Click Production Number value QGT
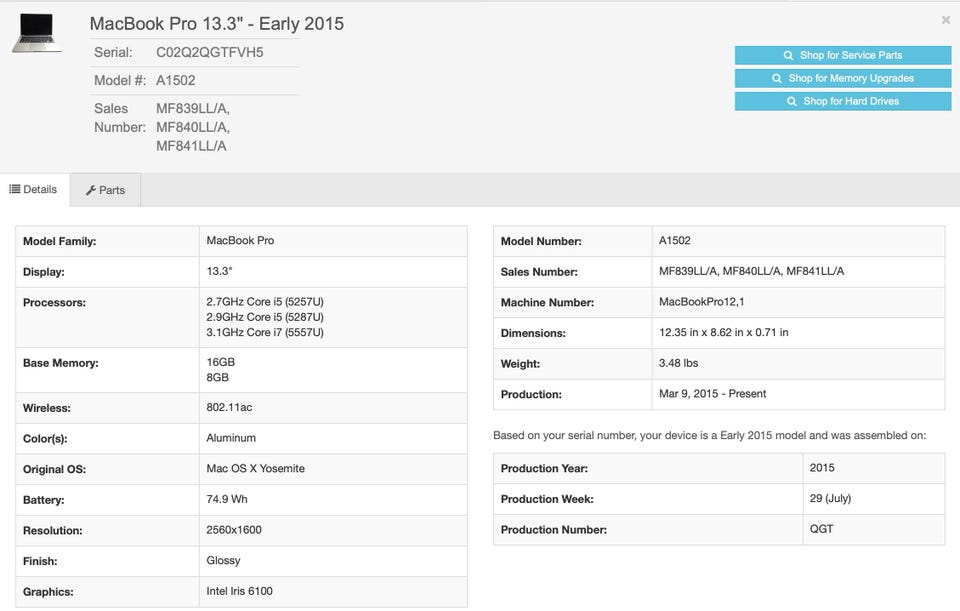960x611 pixels. click(x=821, y=529)
